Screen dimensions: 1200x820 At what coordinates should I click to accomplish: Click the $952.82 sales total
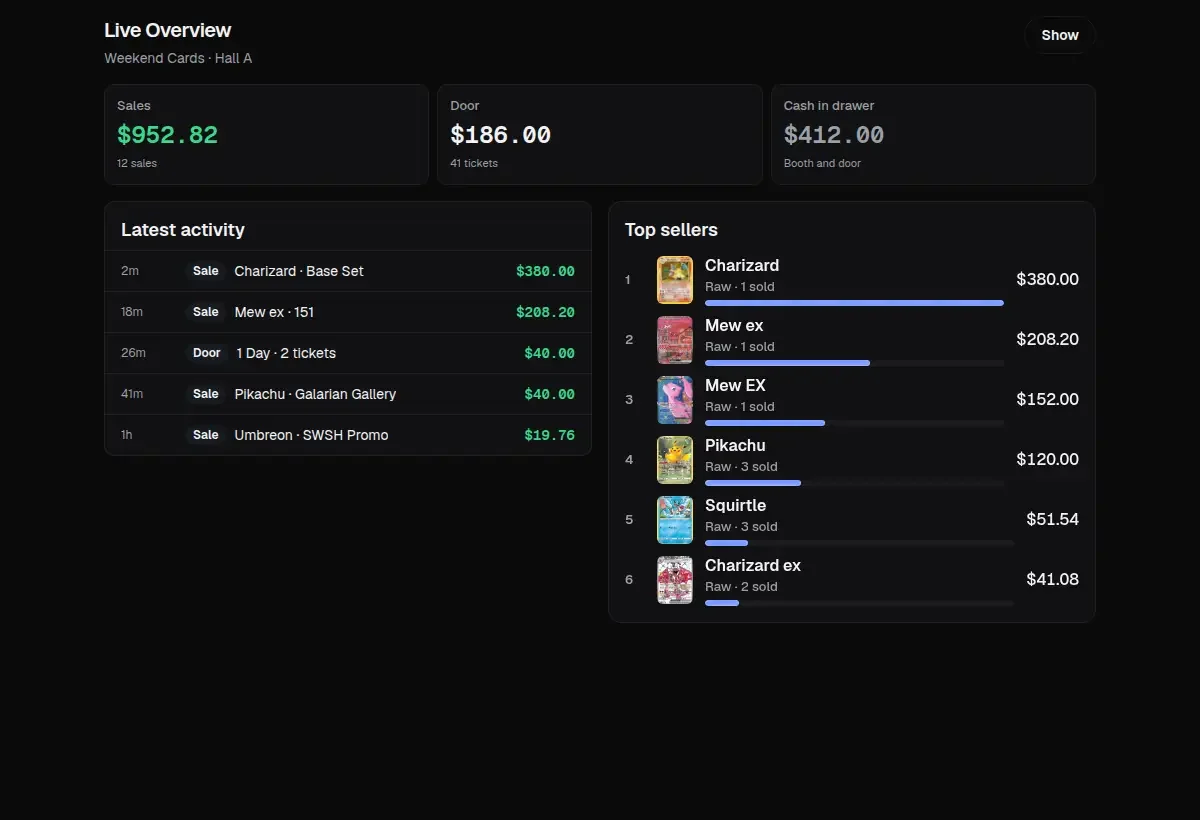click(167, 135)
